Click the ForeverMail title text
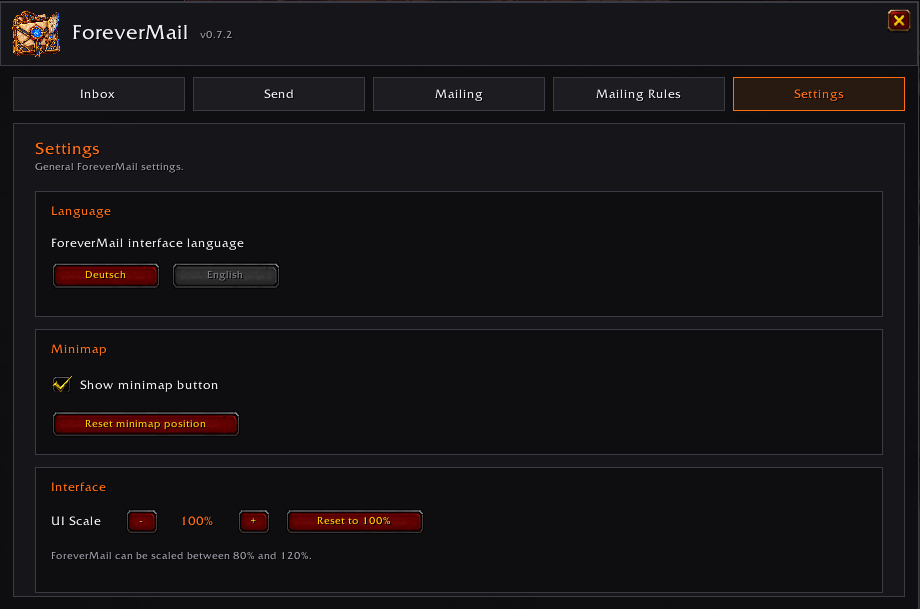Screen dimensions: 920x609 pos(130,32)
